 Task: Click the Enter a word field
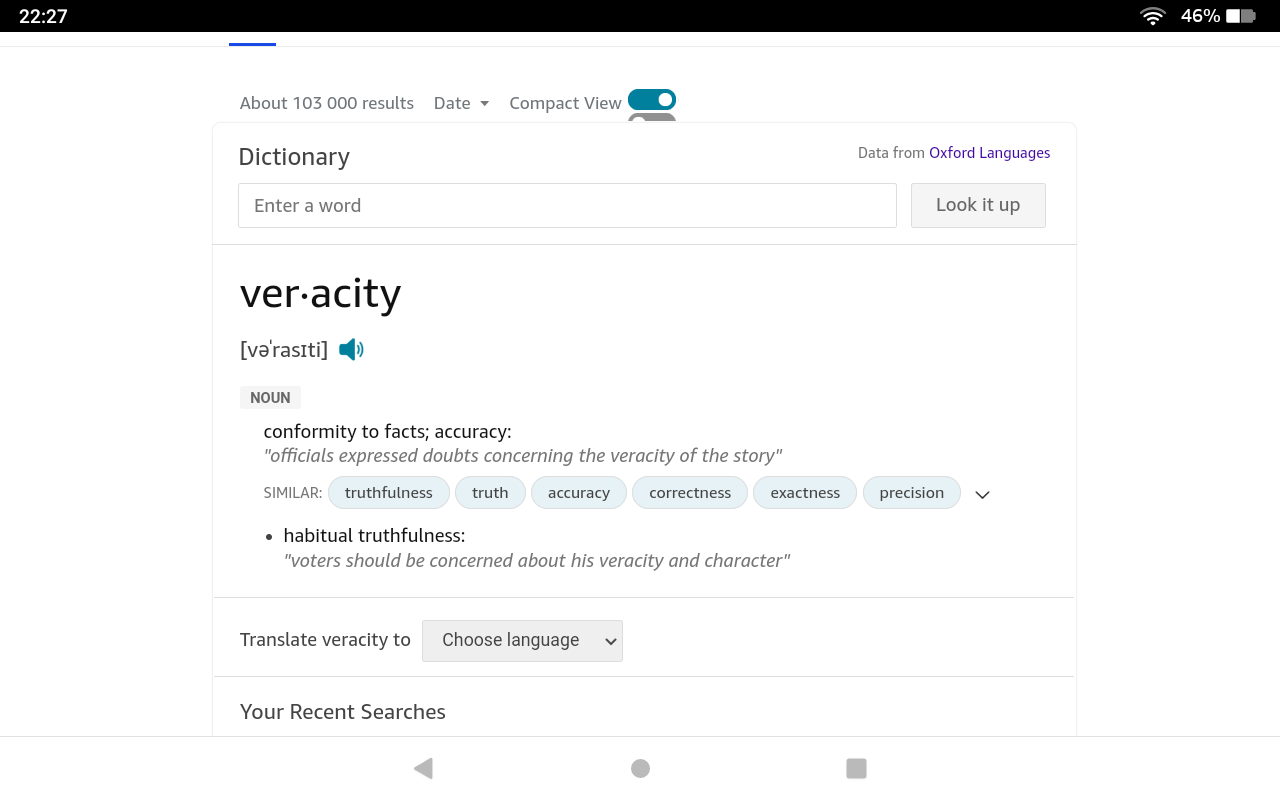point(567,206)
